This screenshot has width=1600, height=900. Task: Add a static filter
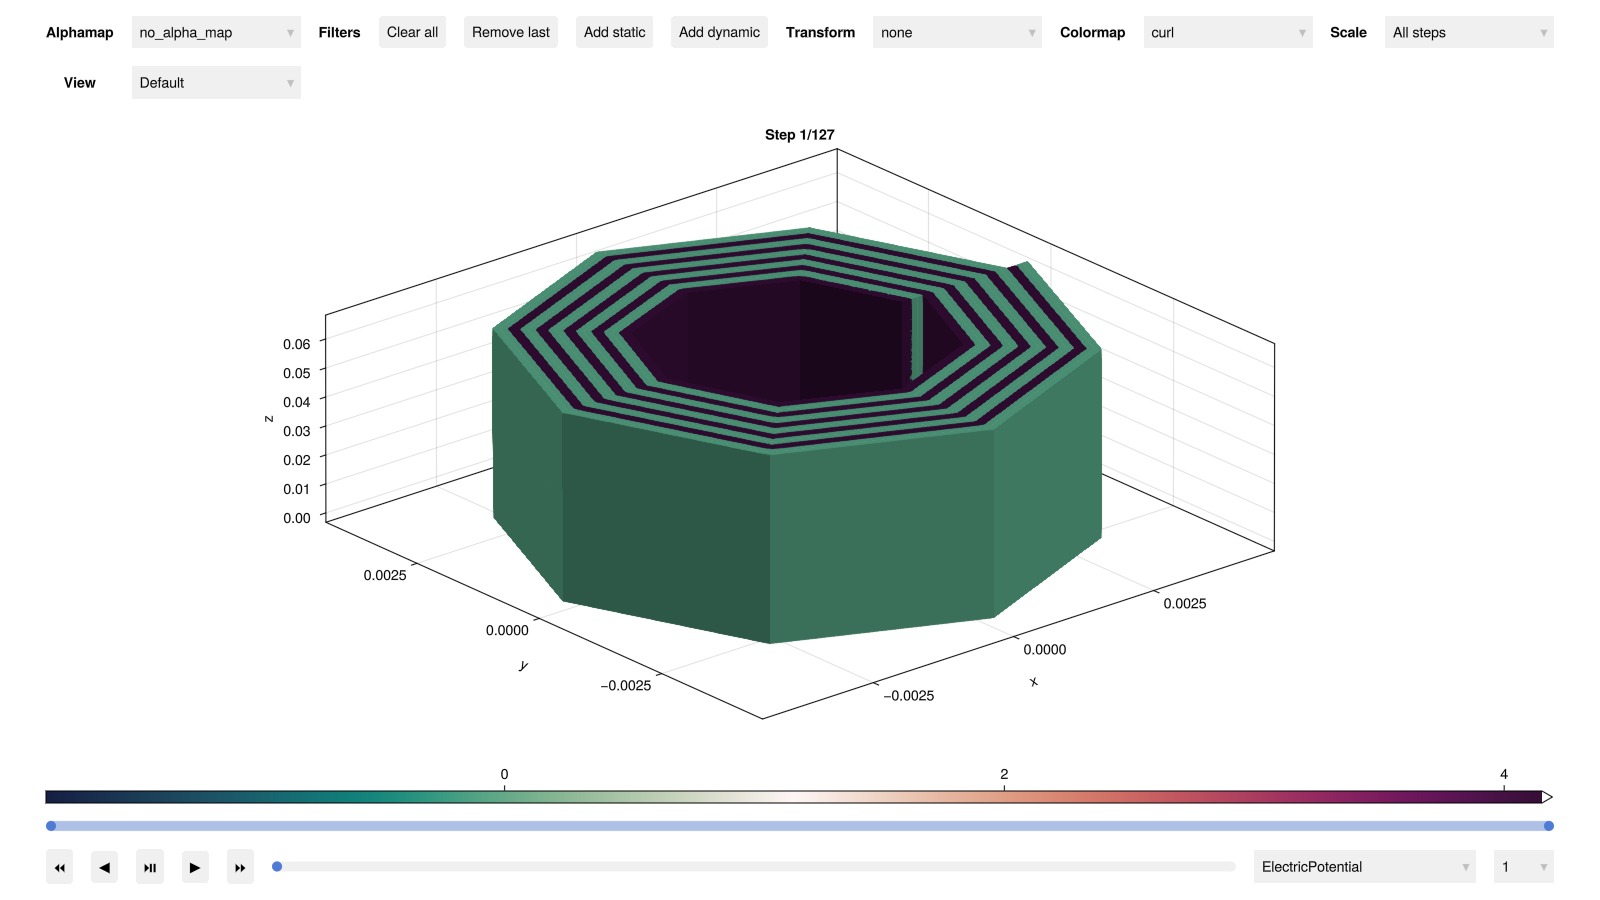click(x=614, y=33)
